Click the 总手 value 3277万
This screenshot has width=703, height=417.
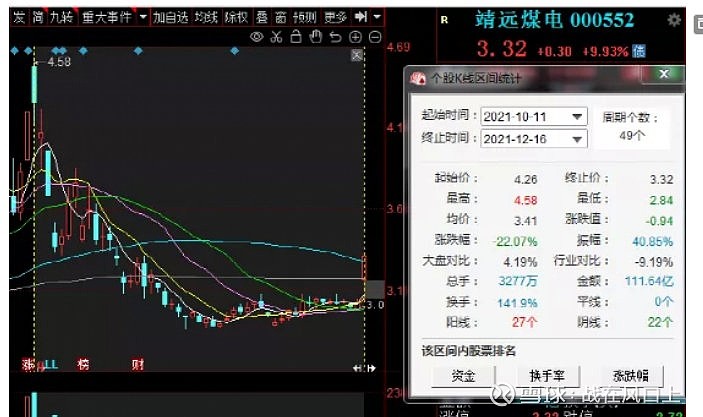518,282
